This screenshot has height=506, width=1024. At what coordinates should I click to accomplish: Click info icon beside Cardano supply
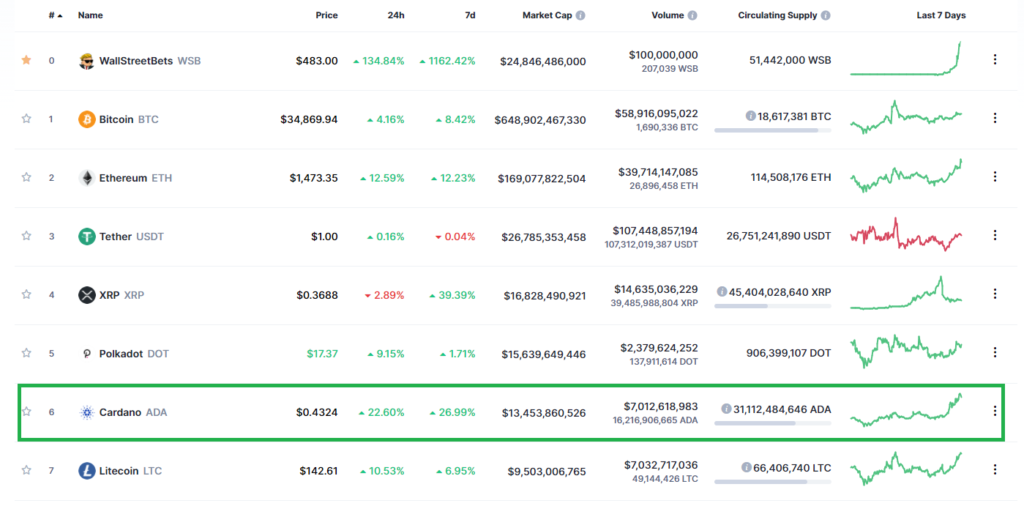click(726, 409)
